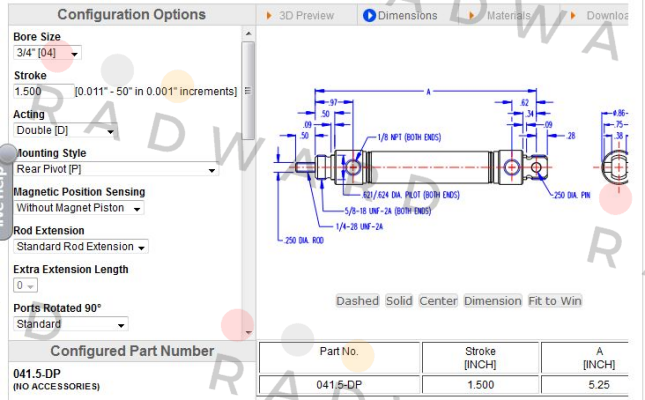Open the Magnetic Position Sensing dropdown
645x400 pixels.
point(79,208)
